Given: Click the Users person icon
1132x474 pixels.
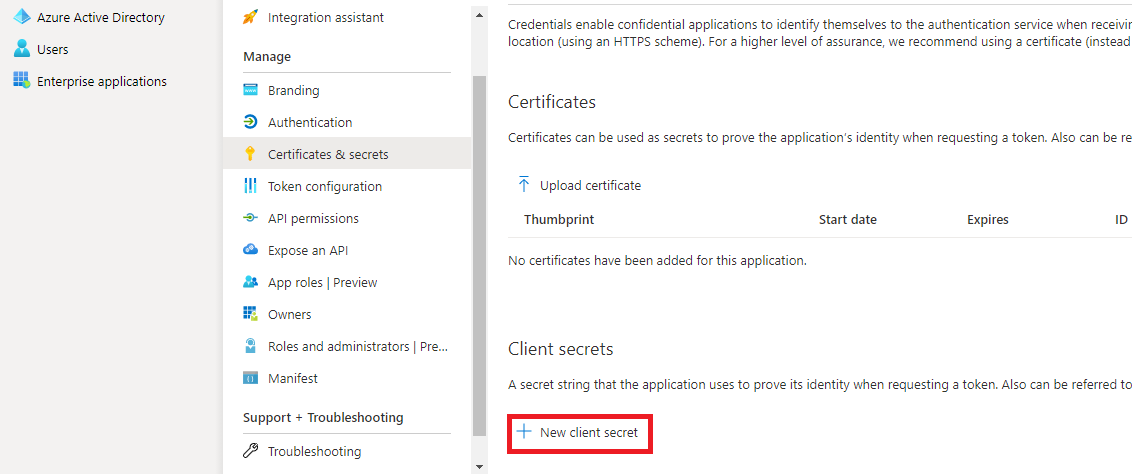Looking at the screenshot, I should [x=21, y=49].
